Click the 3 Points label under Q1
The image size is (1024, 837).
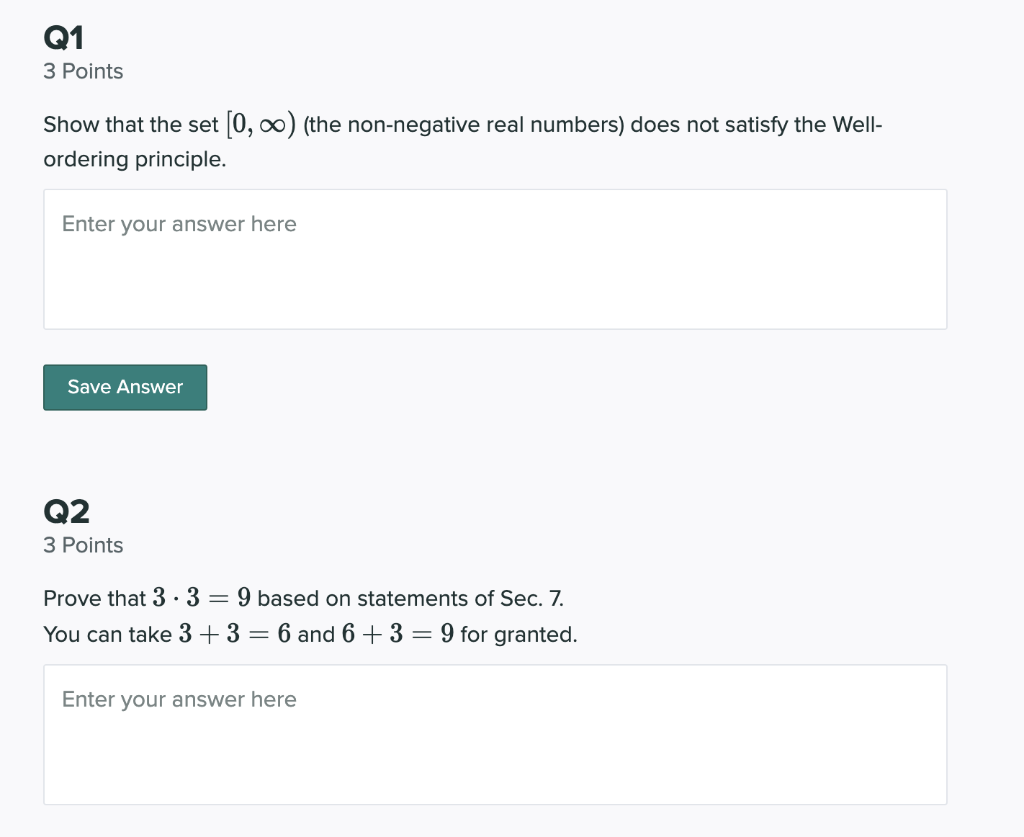83,71
